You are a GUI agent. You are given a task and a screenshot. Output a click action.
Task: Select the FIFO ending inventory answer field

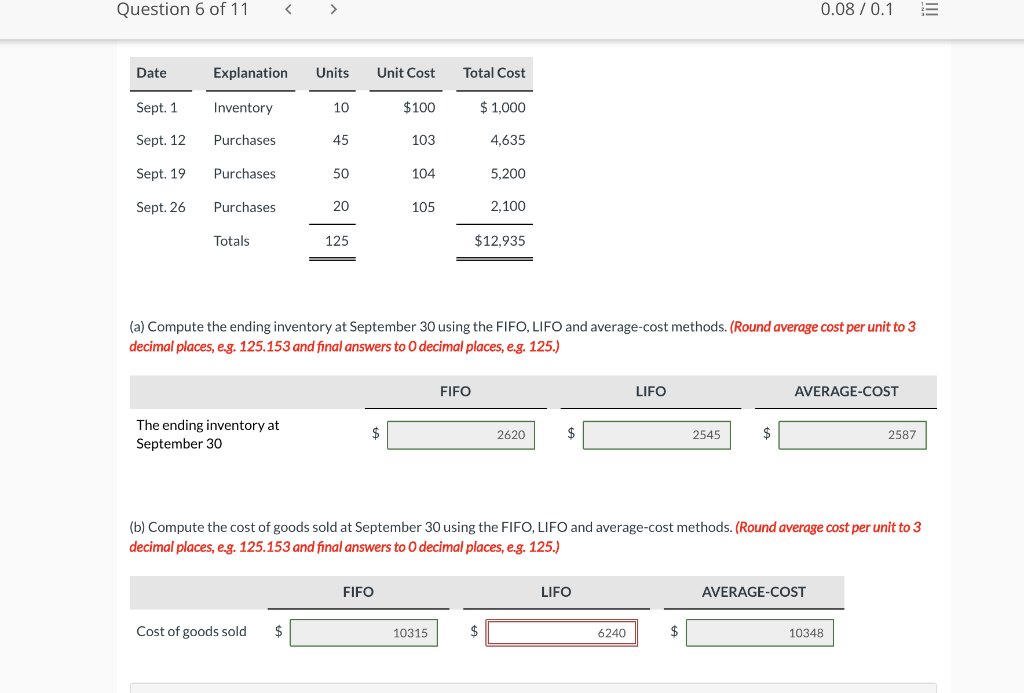tap(460, 434)
